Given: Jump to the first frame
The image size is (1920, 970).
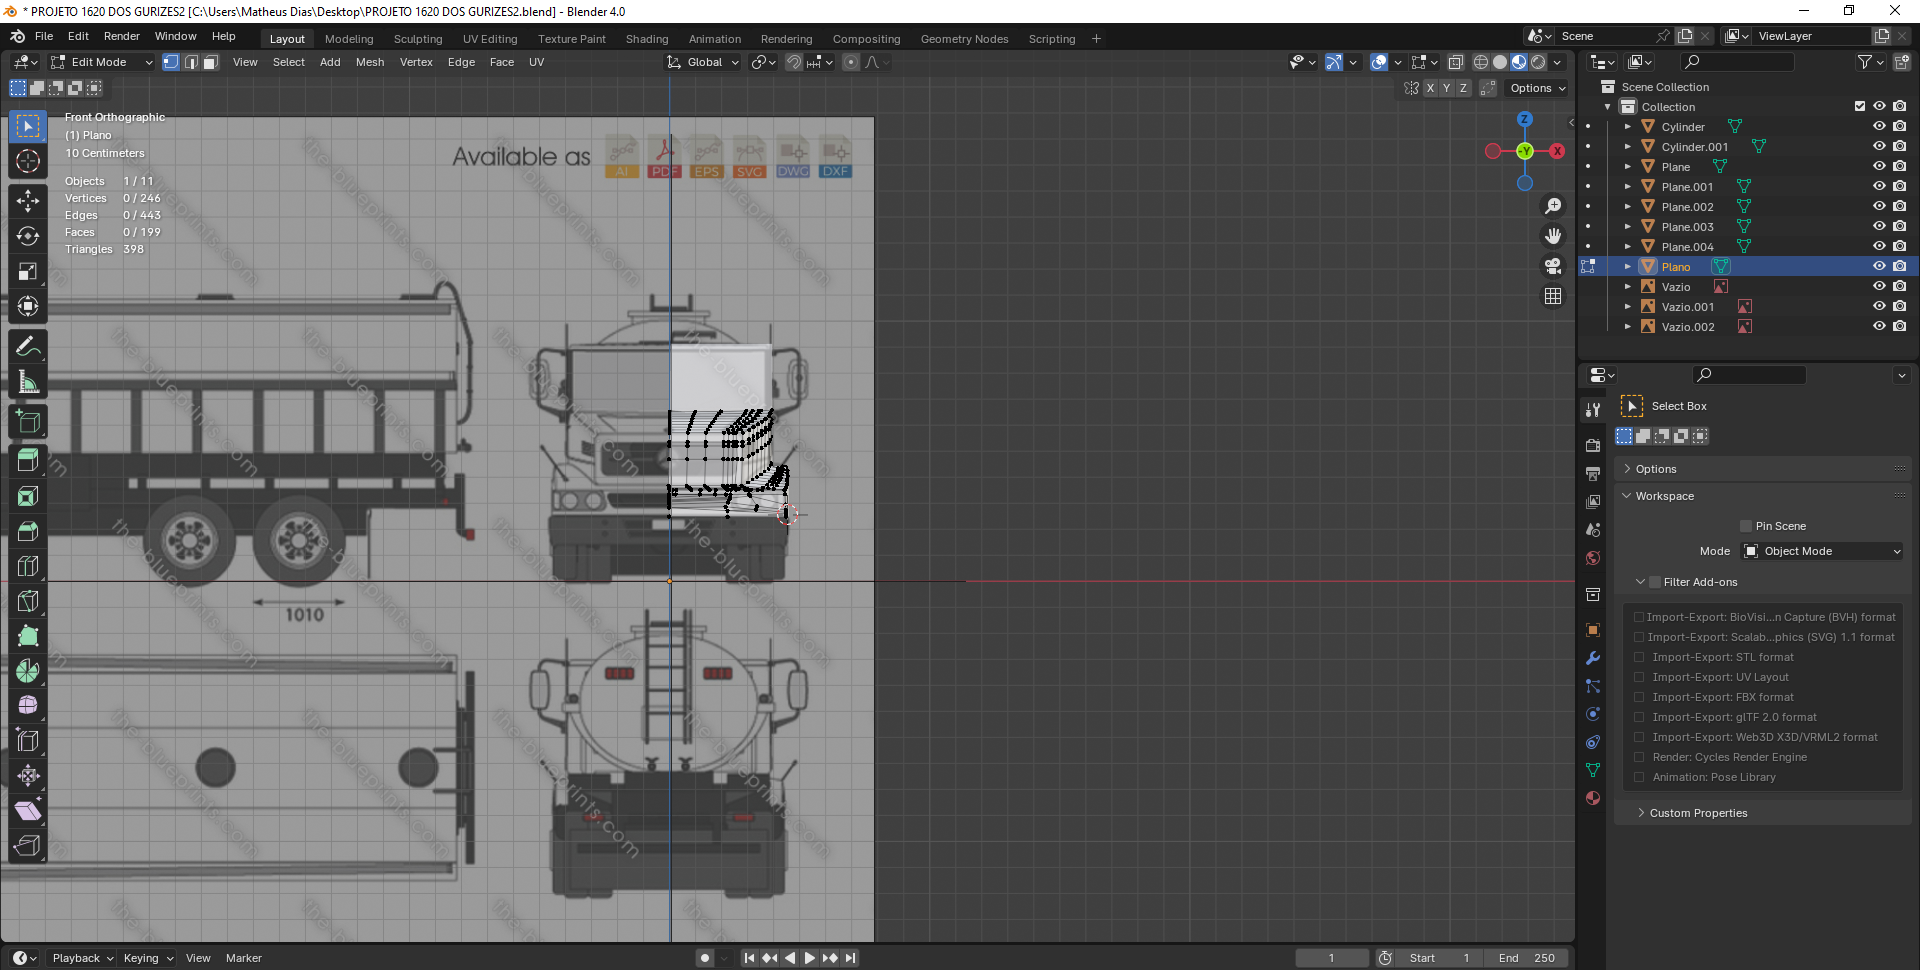Looking at the screenshot, I should [x=749, y=958].
